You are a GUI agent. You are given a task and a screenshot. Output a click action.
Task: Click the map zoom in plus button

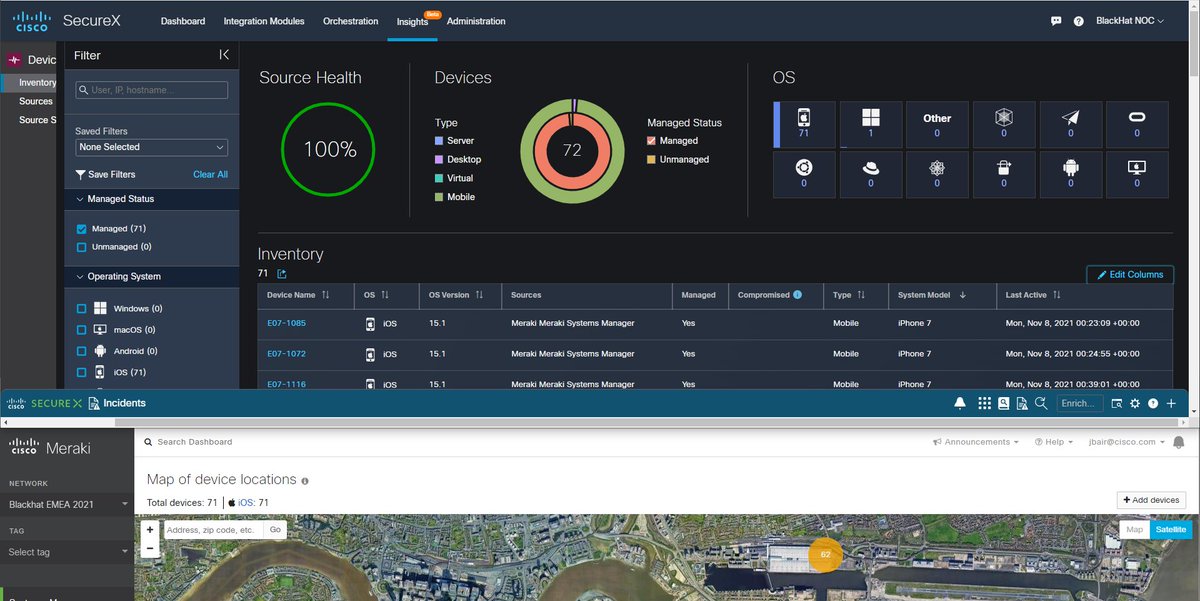[x=150, y=530]
